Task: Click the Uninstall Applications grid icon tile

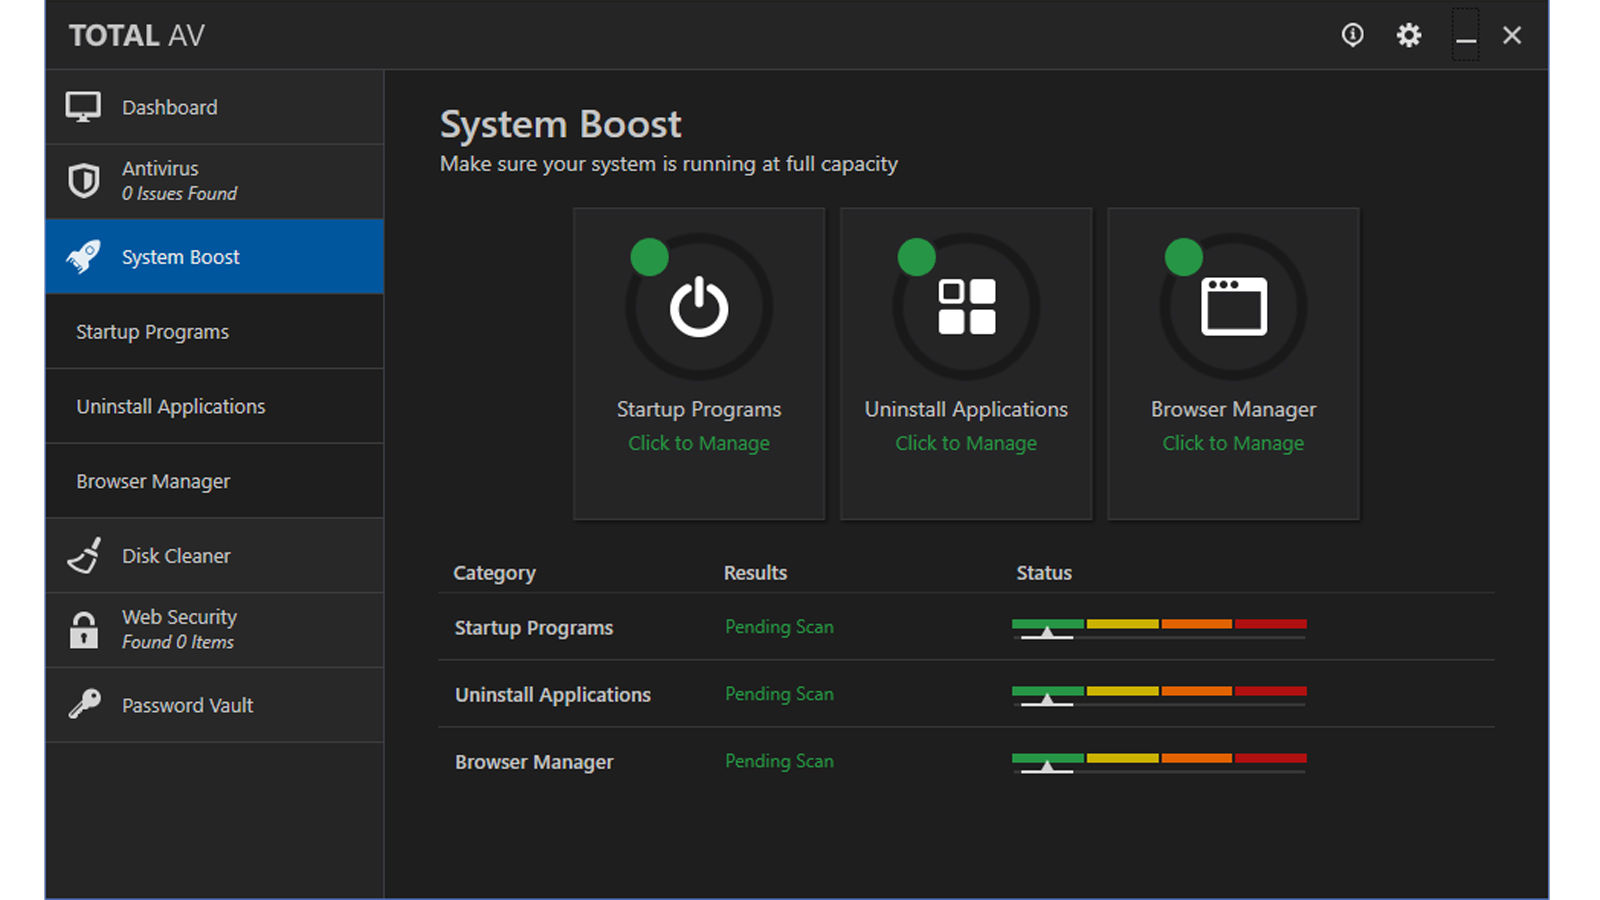Action: point(966,307)
